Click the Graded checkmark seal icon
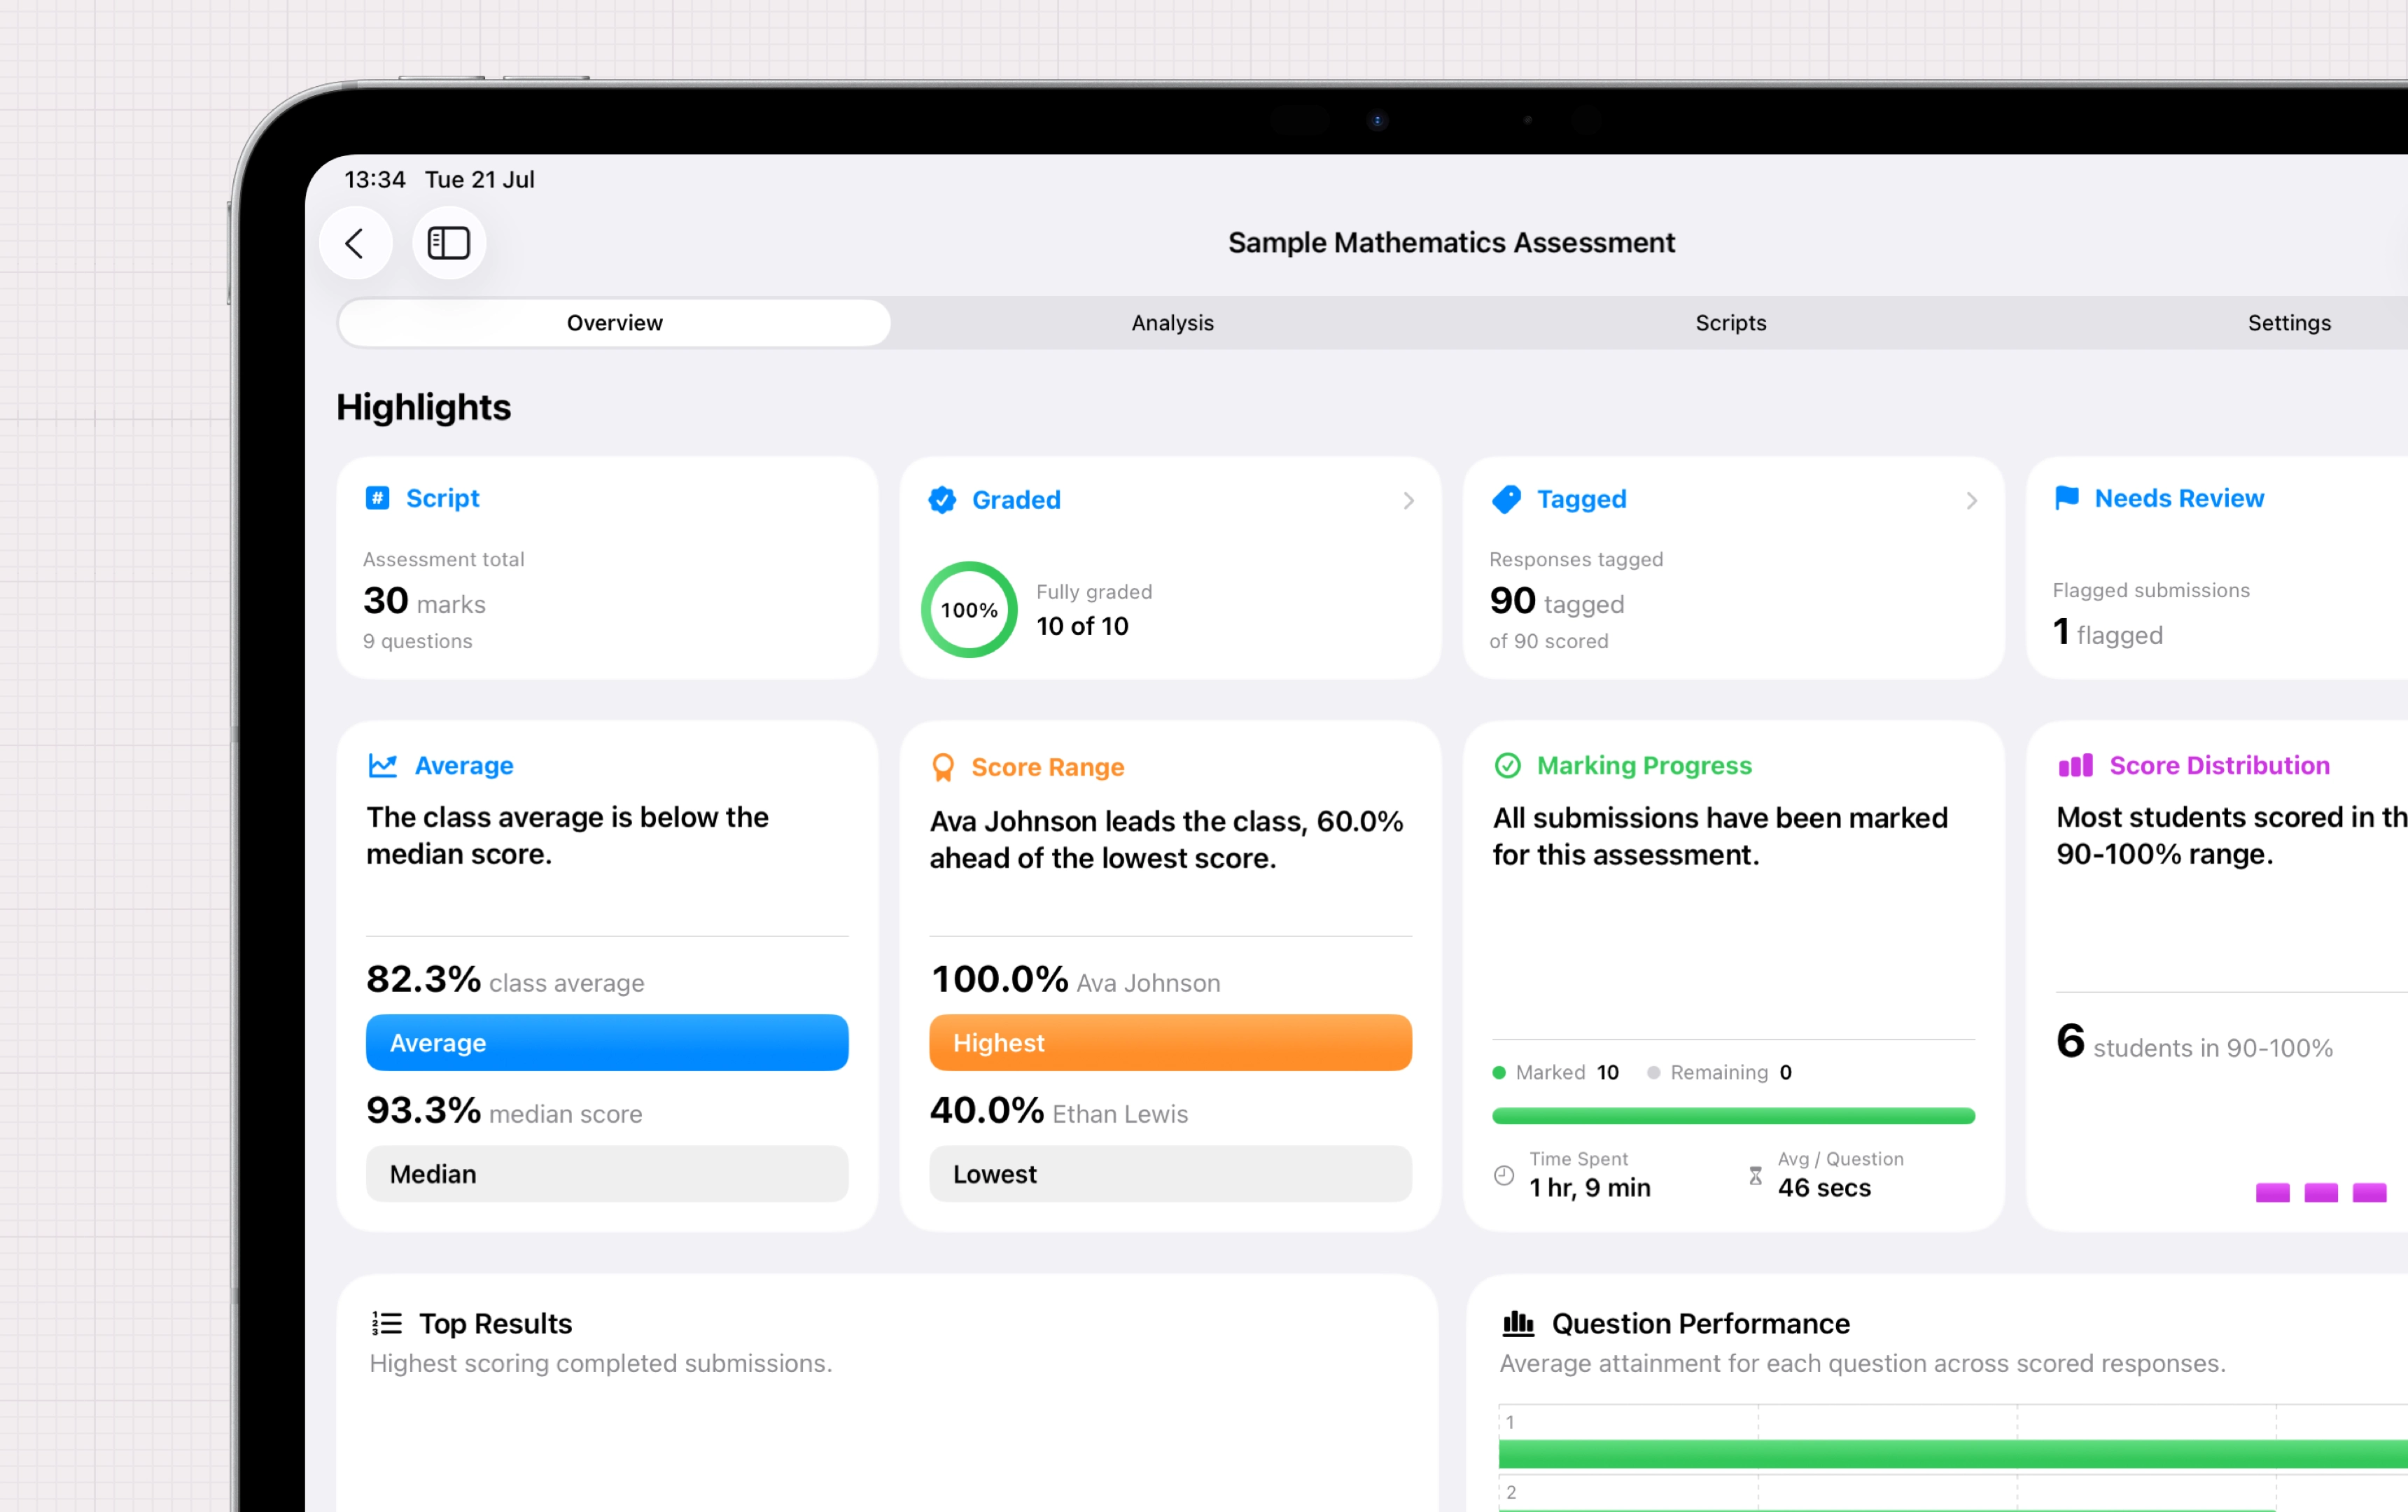2408x1512 pixels. click(x=942, y=499)
